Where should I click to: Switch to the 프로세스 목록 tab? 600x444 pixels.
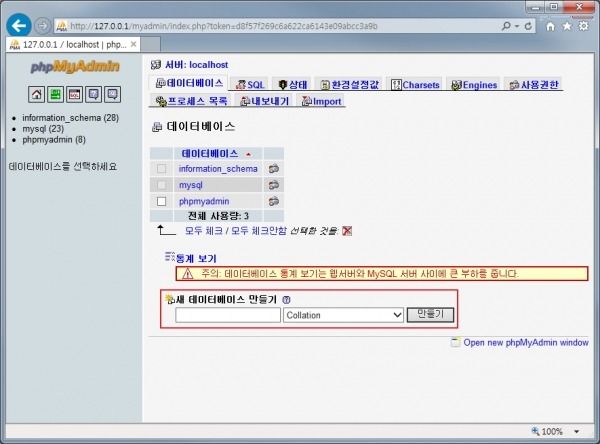click(x=192, y=101)
